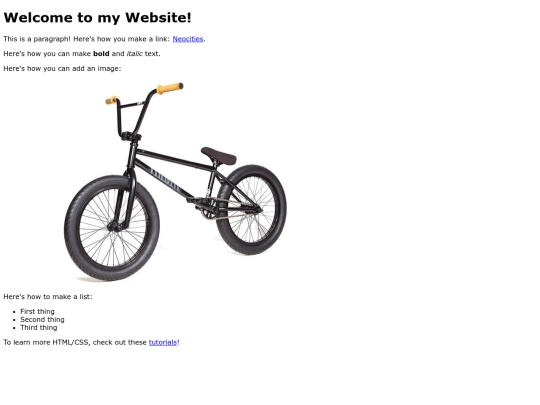Click the orange right handlebar grip

(169, 88)
